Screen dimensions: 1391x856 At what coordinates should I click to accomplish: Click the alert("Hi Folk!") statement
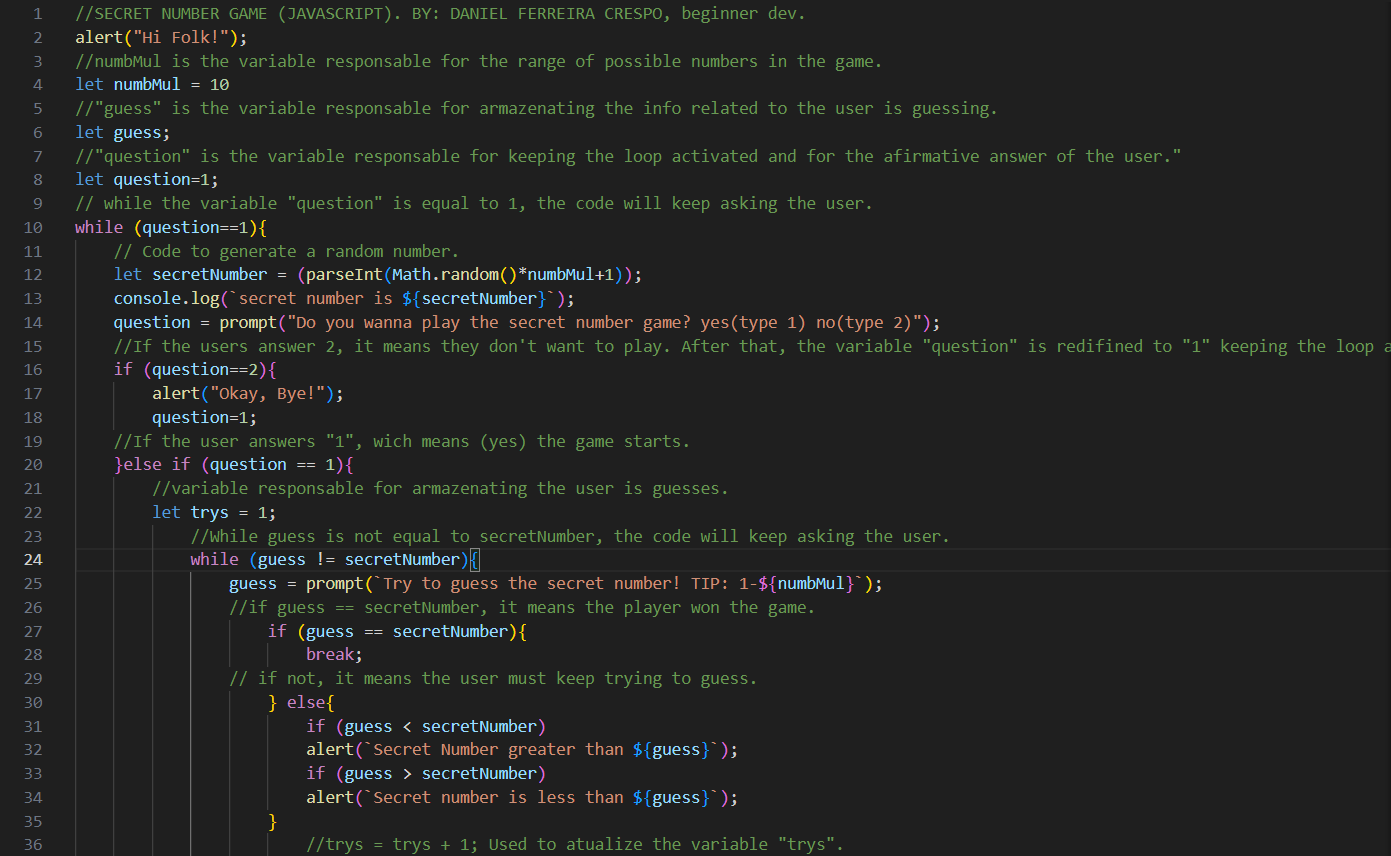pyautogui.click(x=161, y=38)
